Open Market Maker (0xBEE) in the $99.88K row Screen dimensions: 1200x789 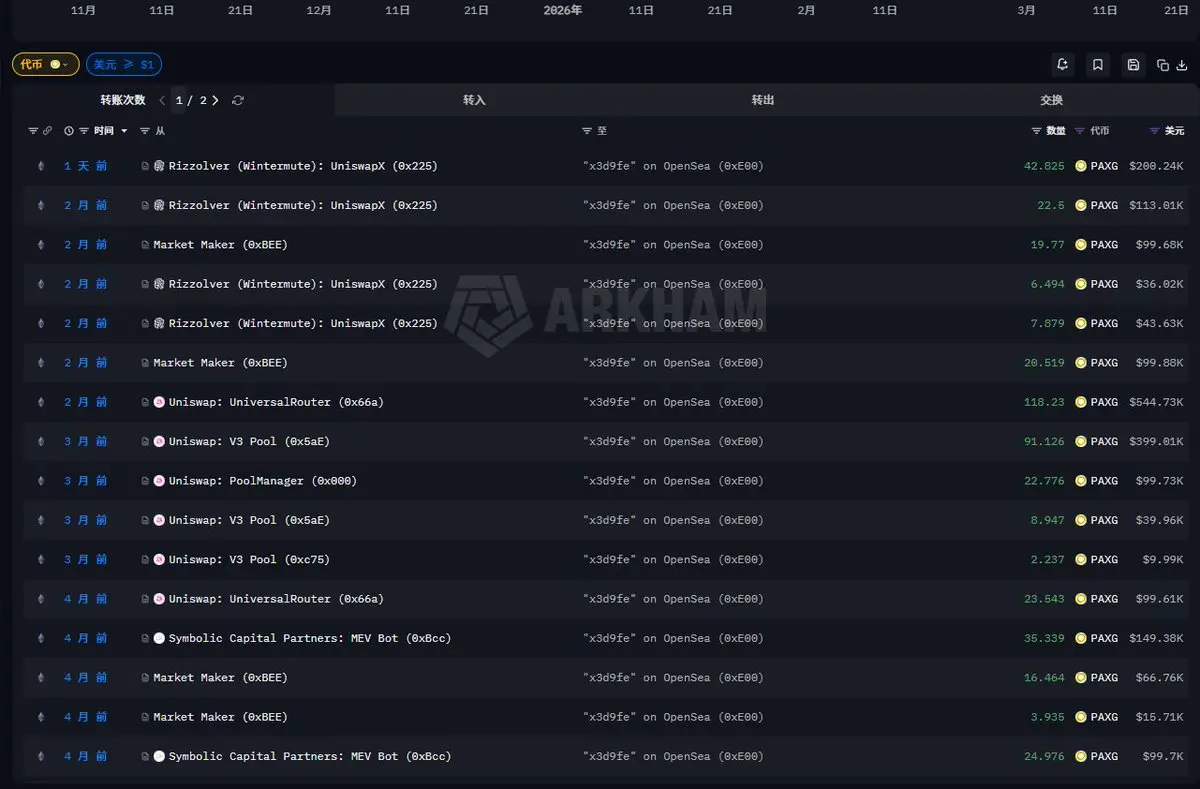click(220, 363)
